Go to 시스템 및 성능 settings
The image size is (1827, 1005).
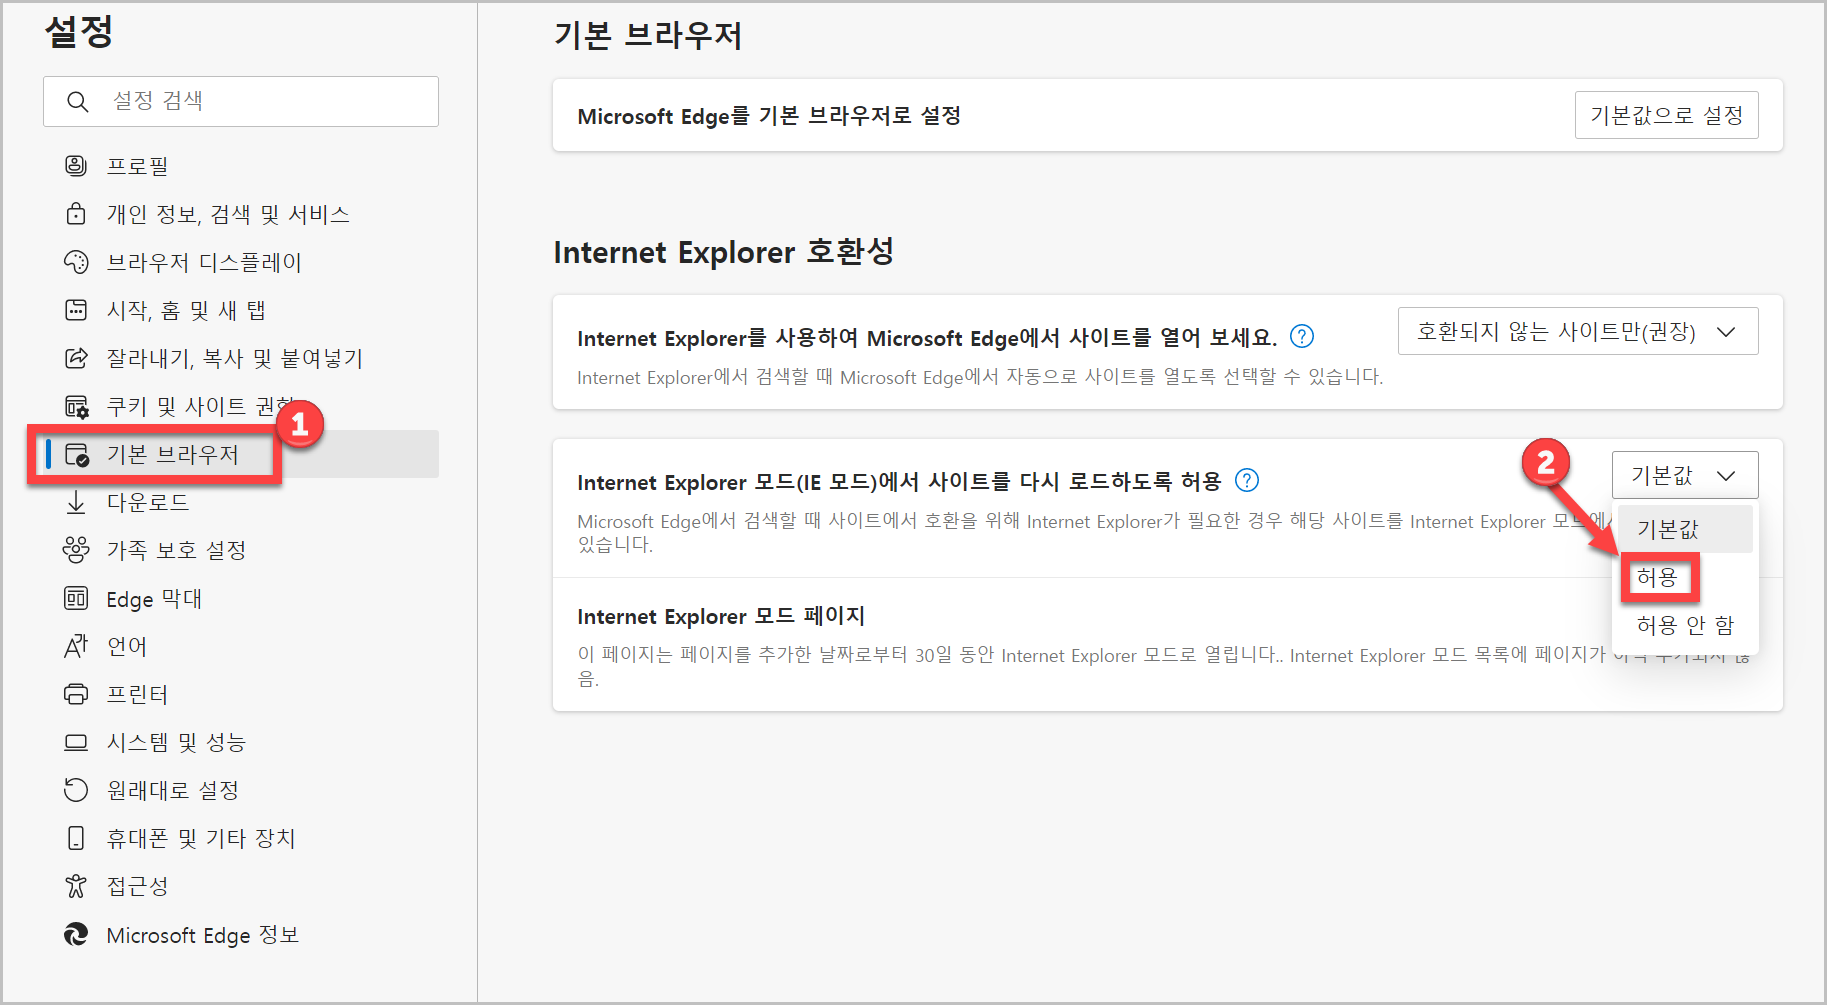241,742
